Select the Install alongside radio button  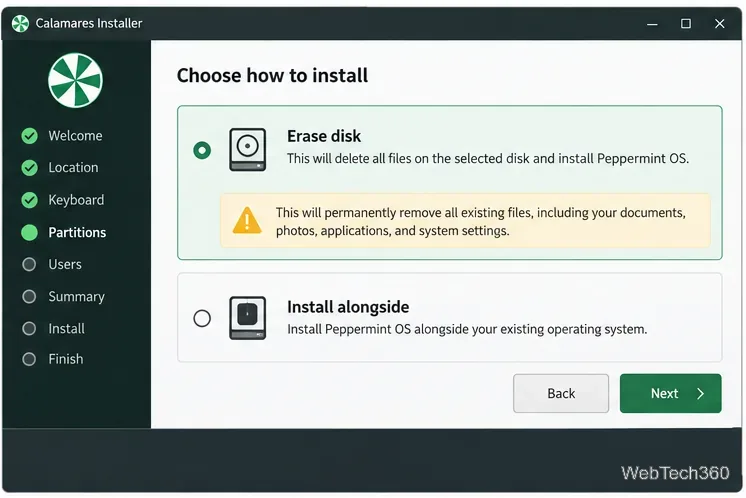point(202,318)
